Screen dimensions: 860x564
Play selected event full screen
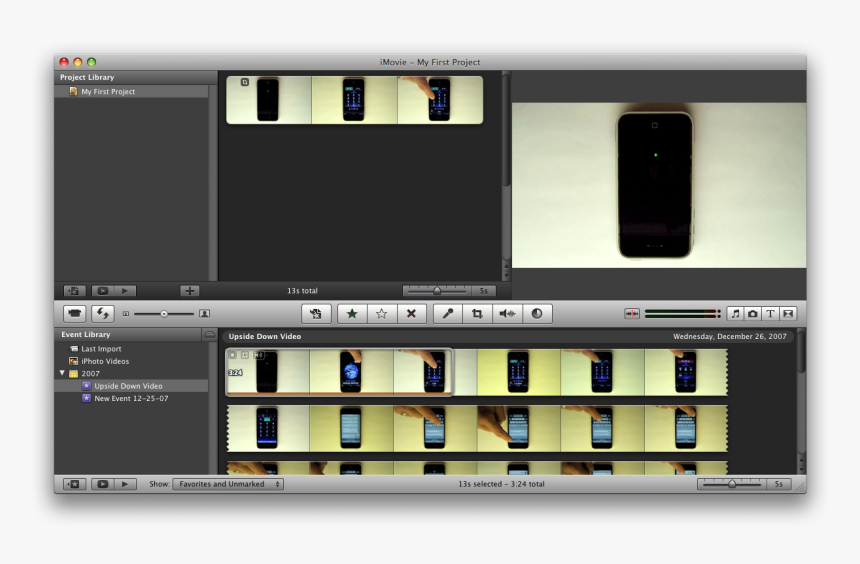(x=103, y=484)
